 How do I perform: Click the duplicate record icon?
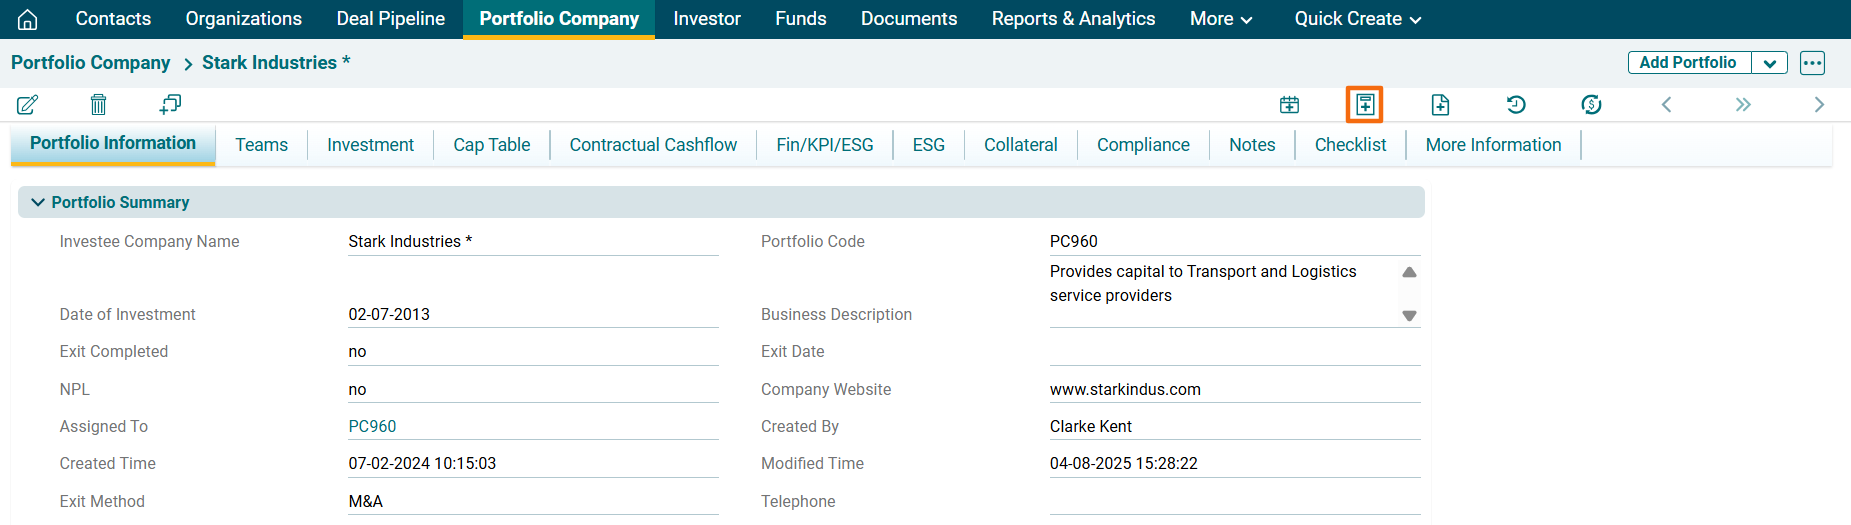coord(170,104)
